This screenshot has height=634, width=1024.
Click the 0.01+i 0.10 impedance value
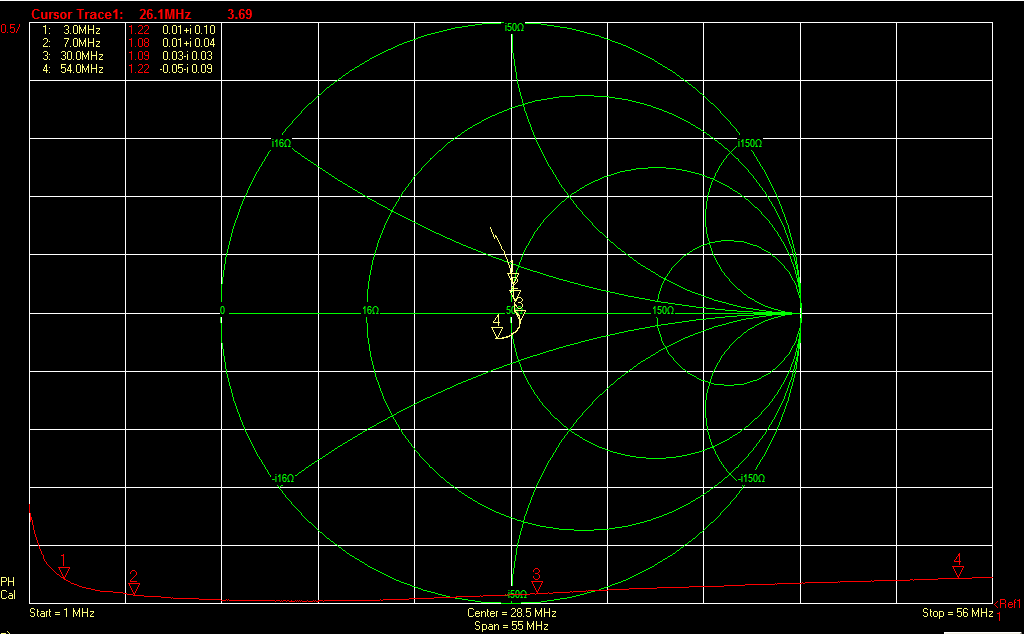point(189,30)
